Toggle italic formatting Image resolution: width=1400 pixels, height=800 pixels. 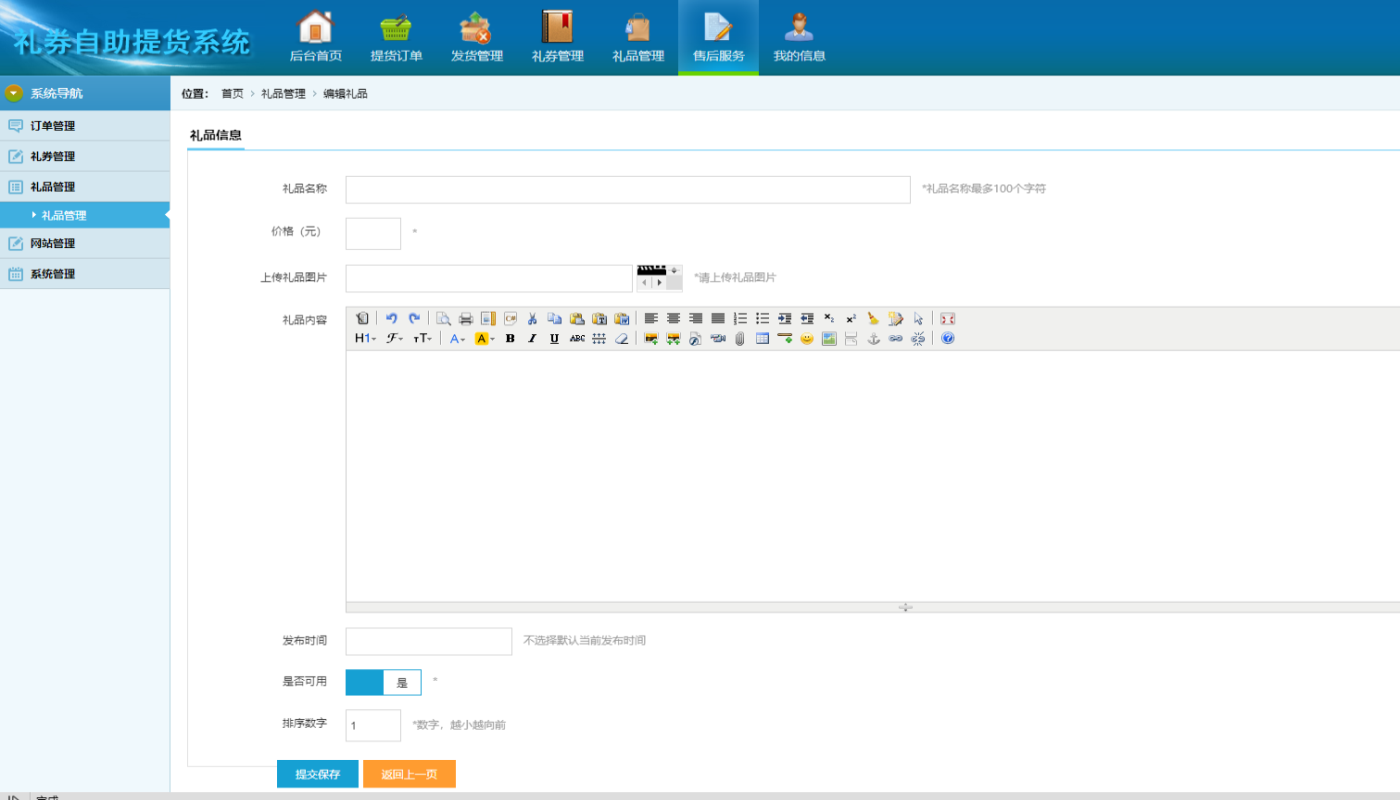coord(532,339)
